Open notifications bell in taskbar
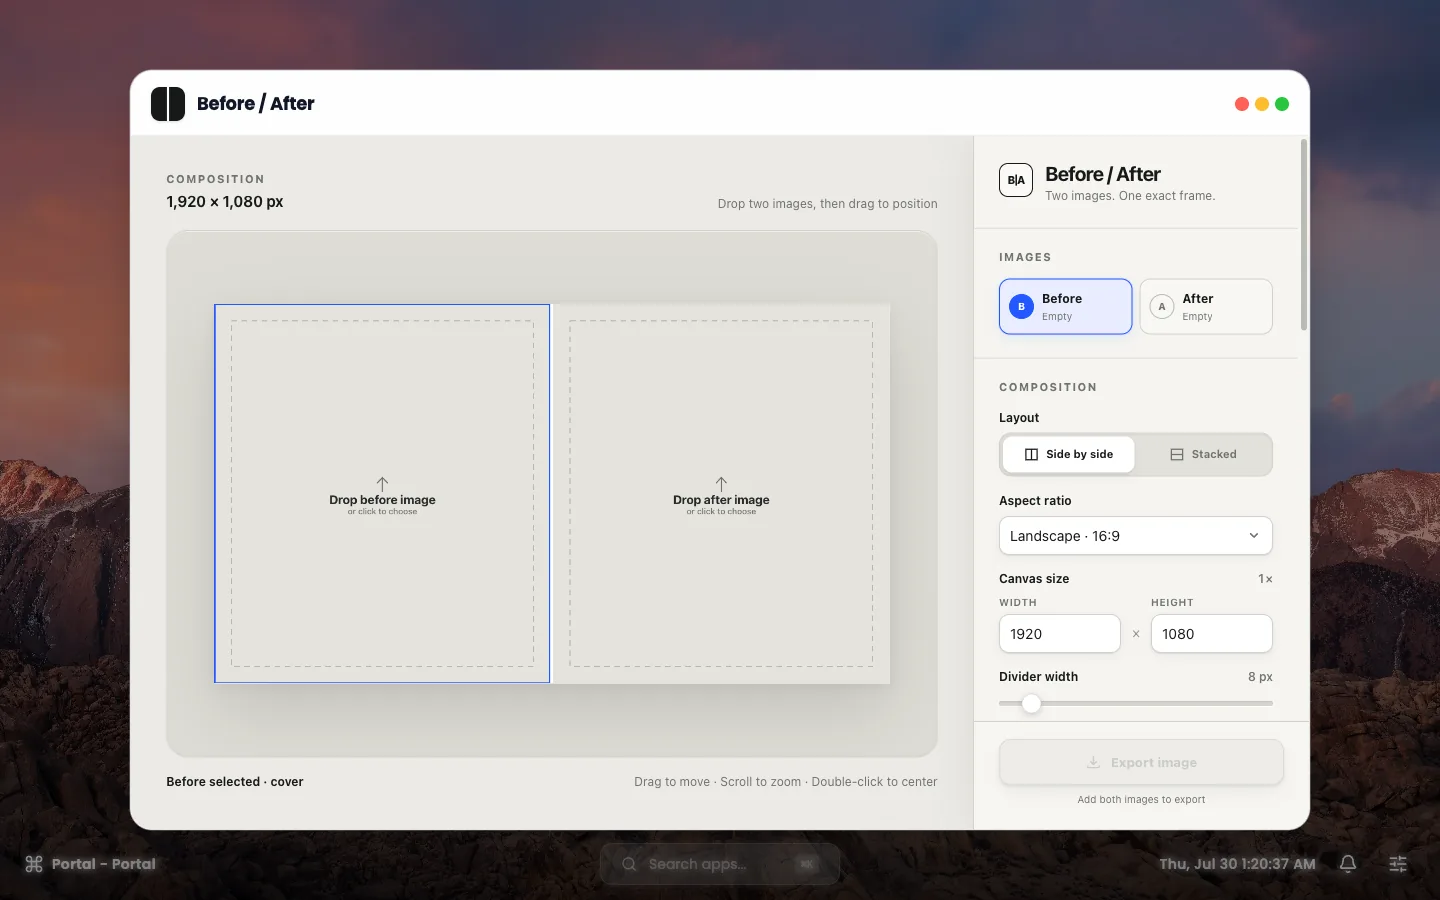1440x900 pixels. [1348, 864]
